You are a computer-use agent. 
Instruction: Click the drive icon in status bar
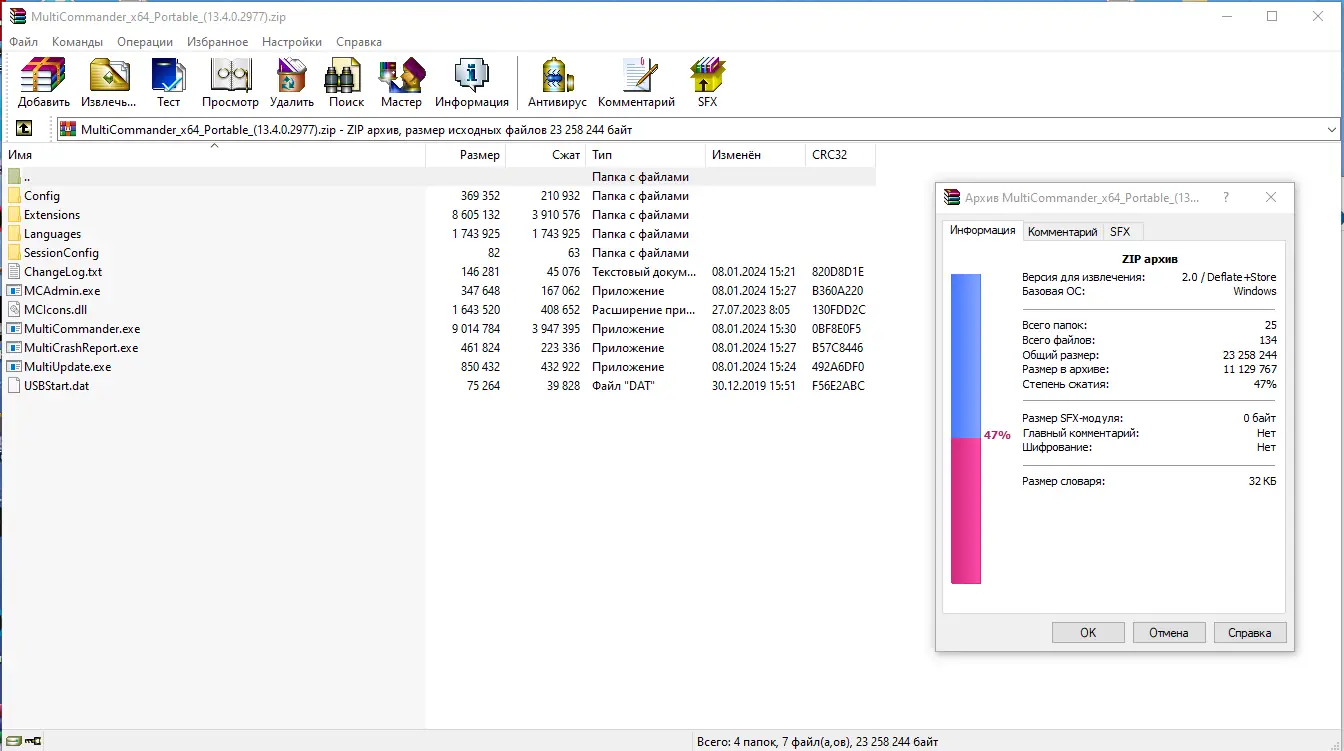tap(13, 741)
